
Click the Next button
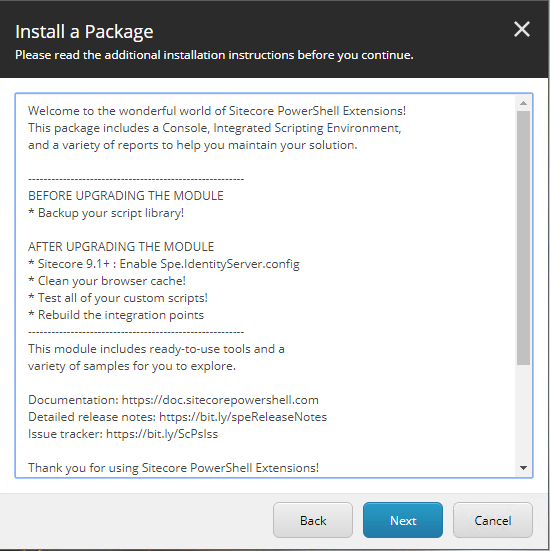point(403,520)
